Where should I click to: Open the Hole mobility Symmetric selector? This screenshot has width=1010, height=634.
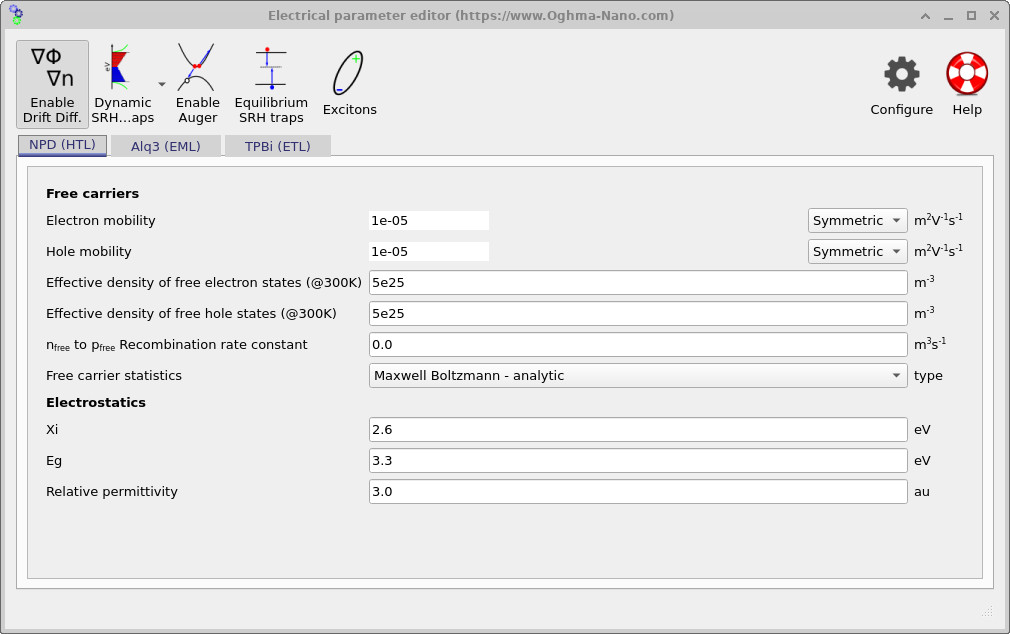(x=857, y=251)
